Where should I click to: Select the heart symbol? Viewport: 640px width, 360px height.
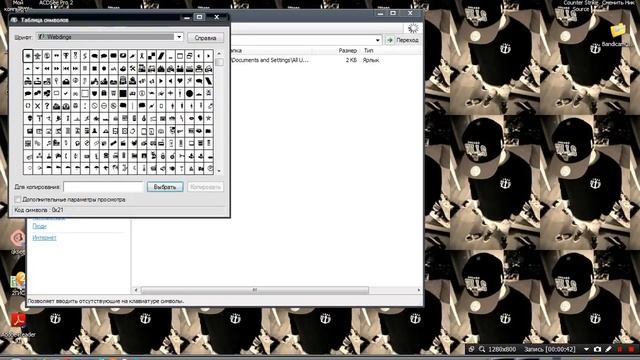click(180, 81)
